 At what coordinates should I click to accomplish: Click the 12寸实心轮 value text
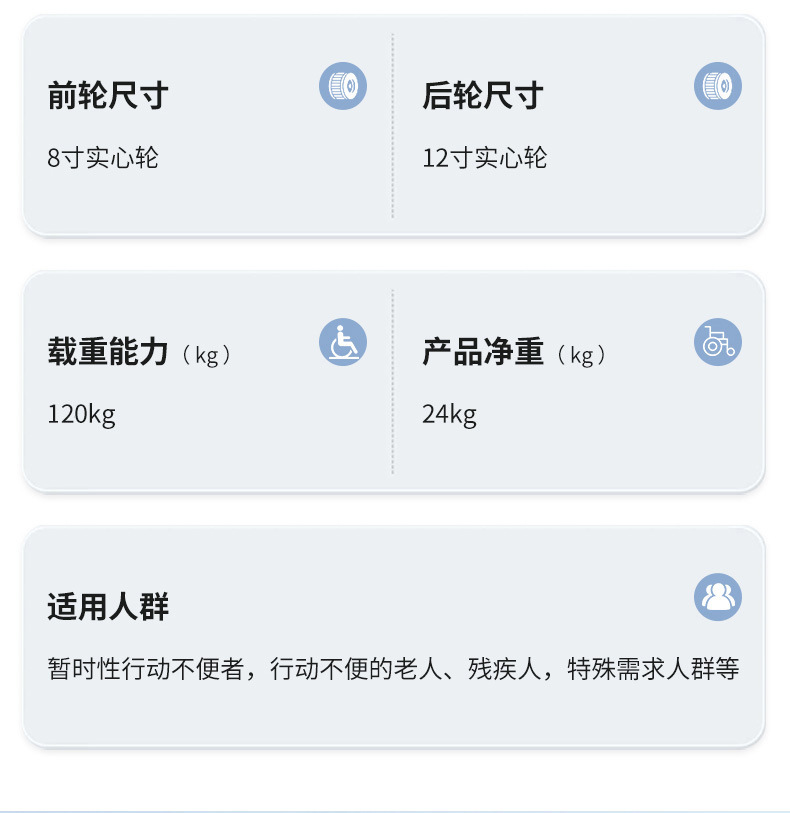[x=485, y=158]
